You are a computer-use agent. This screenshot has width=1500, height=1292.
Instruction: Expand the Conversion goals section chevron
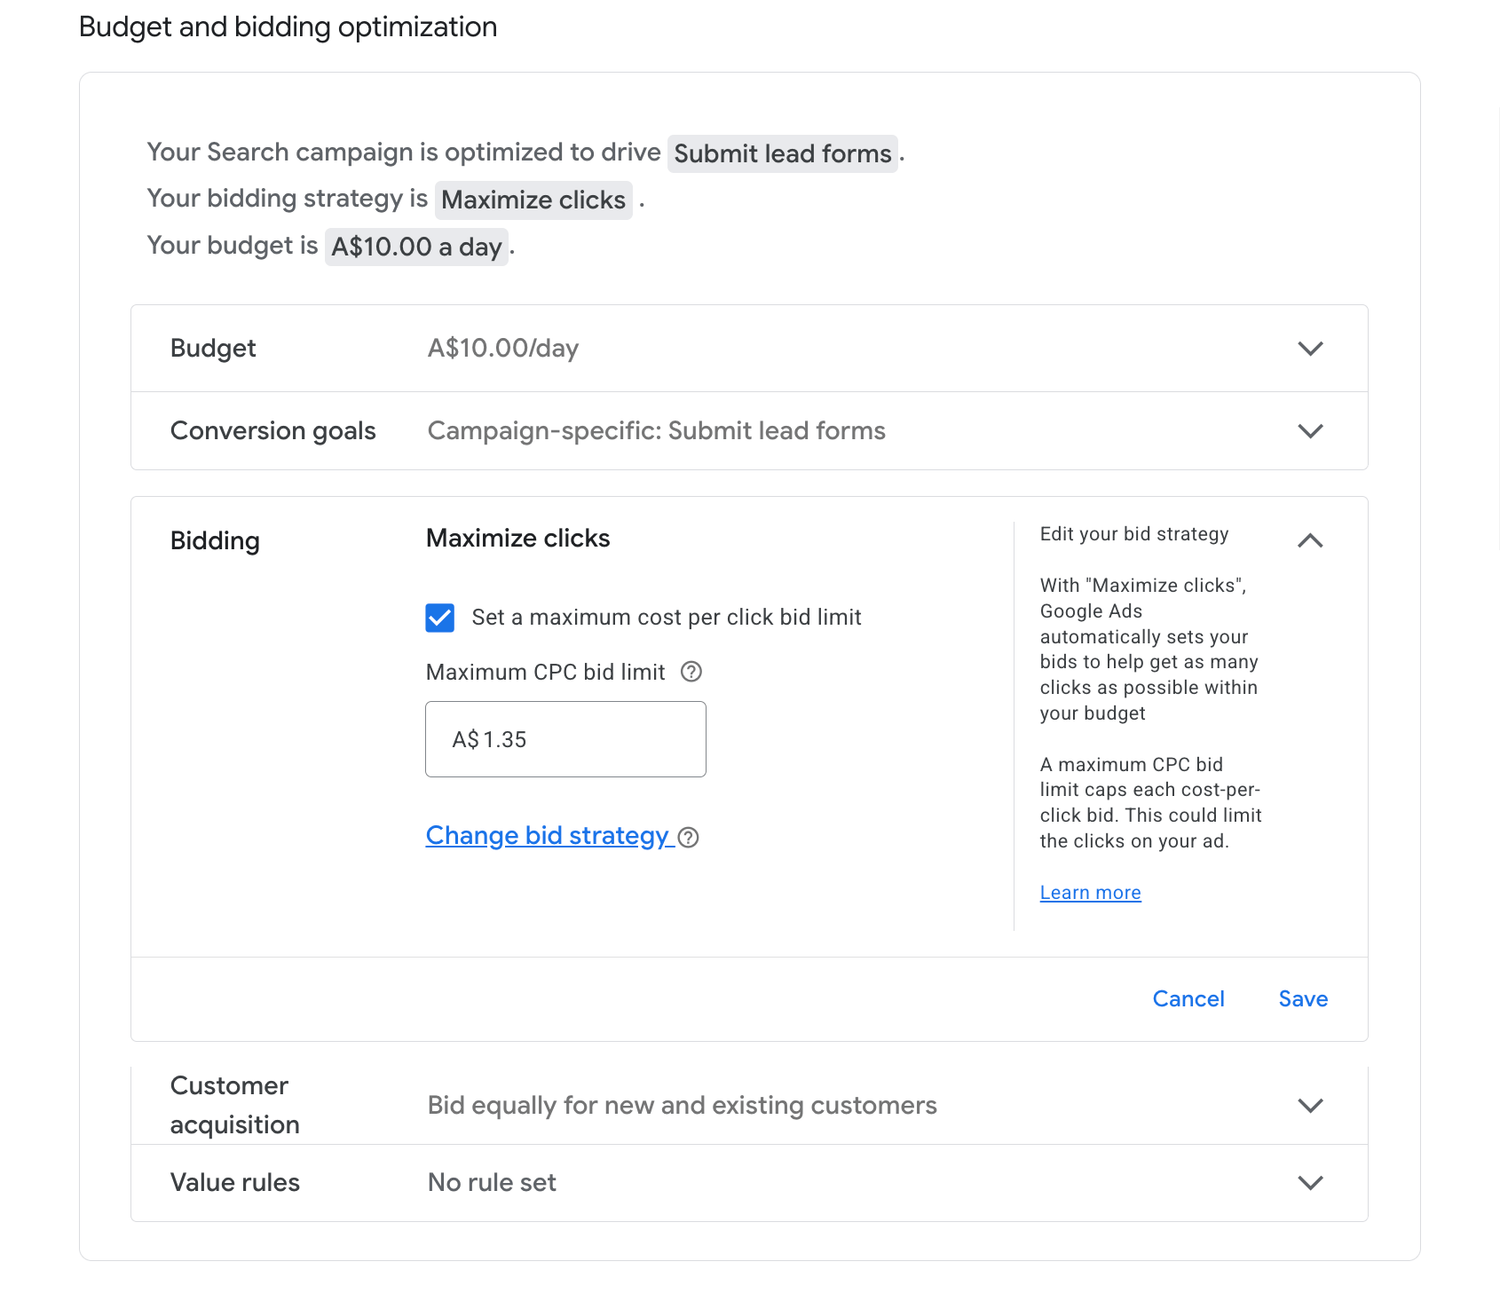pyautogui.click(x=1310, y=431)
